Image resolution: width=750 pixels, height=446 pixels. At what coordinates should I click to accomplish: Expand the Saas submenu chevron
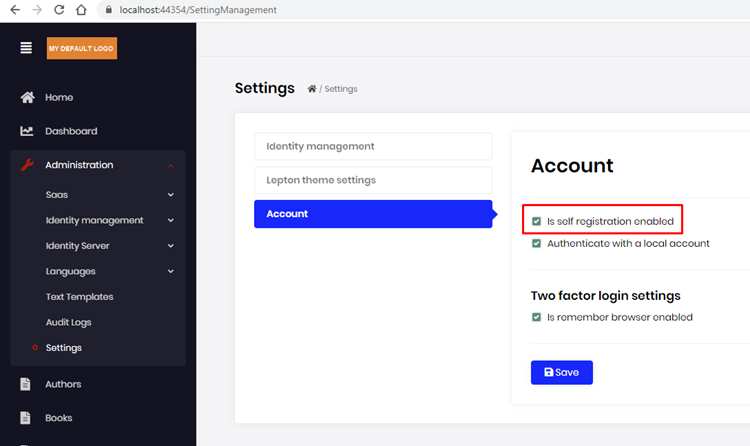(171, 195)
